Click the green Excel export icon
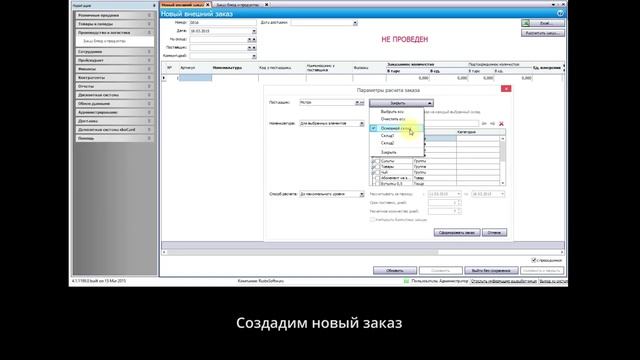Viewport: 640px width, 360px height. [525, 23]
